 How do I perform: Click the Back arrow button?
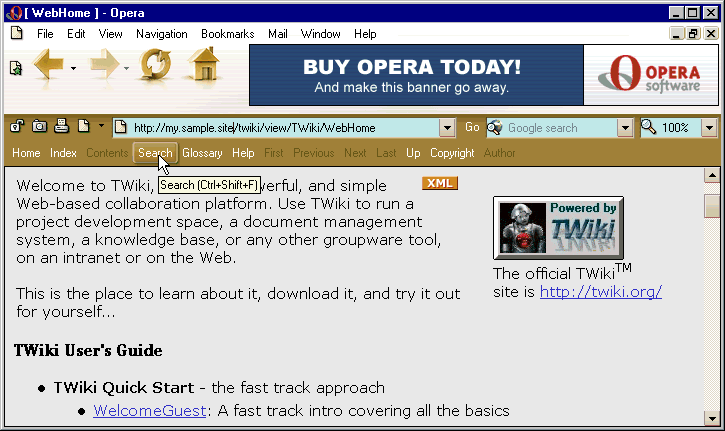click(x=48, y=67)
